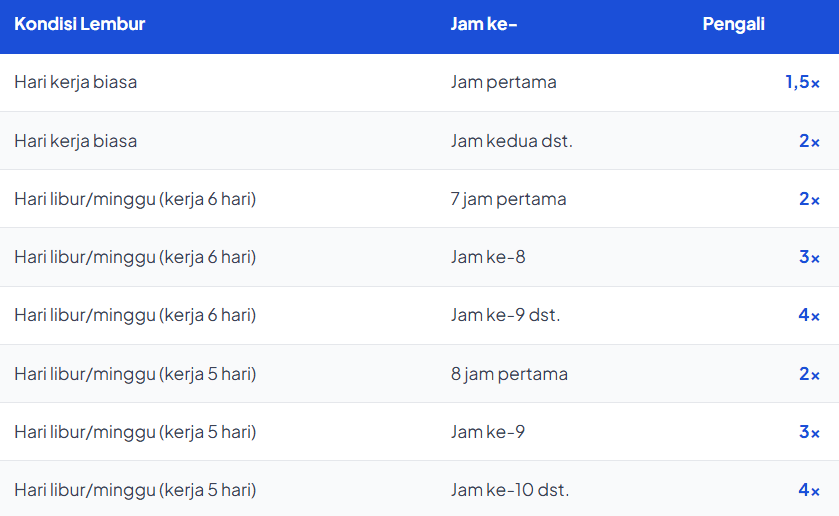Click Hari libur/minggu (kerja 6 hari) in Jam ke-8 row
839x516 pixels.
(135, 257)
